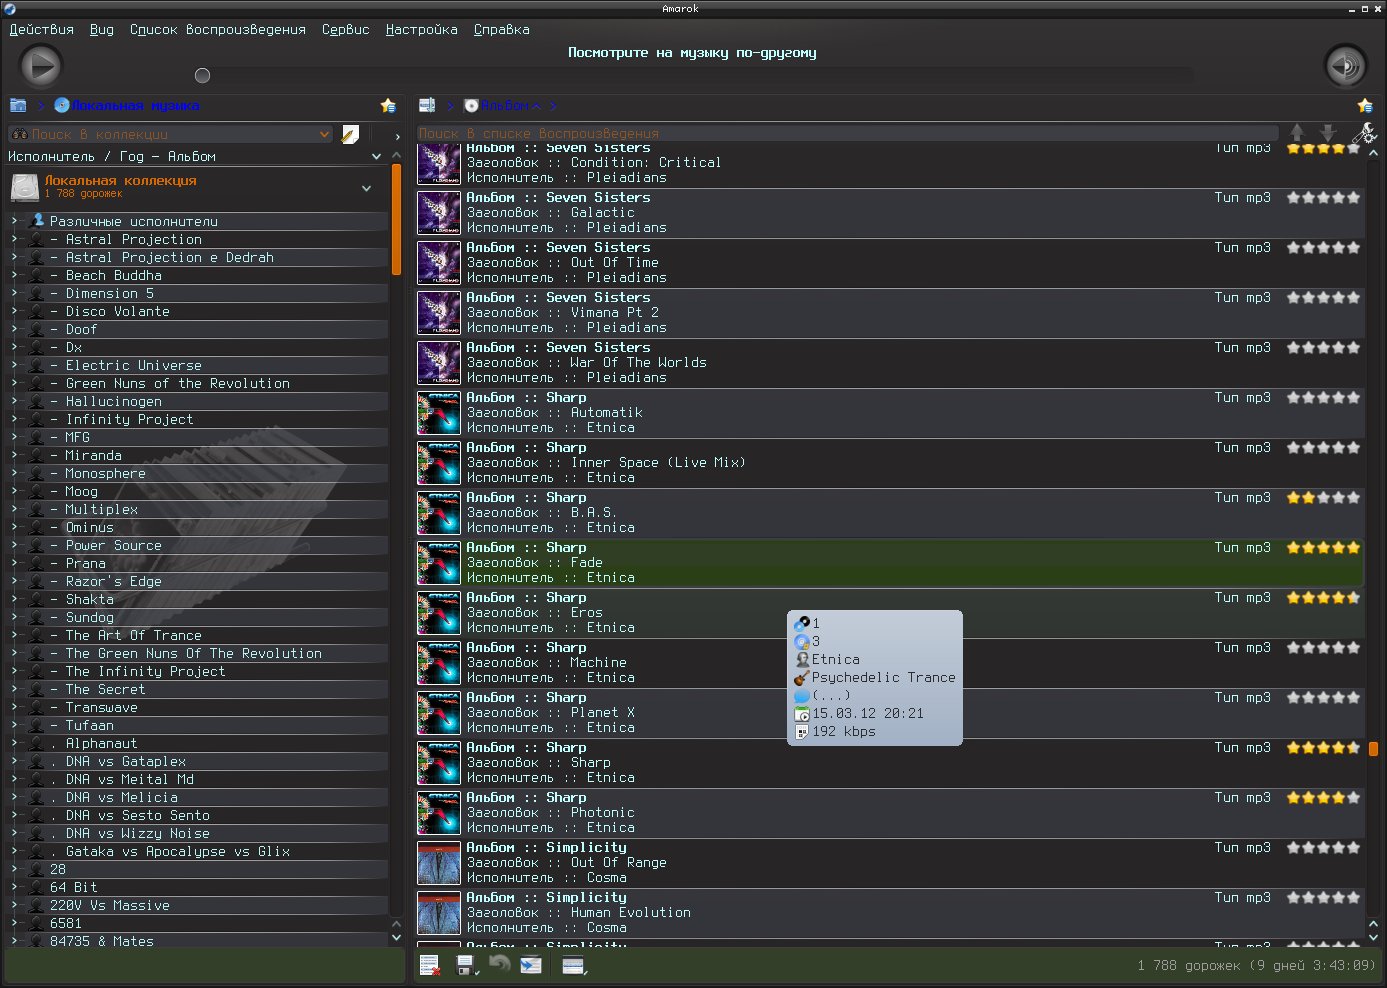Click the search next down arrow
The image size is (1387, 988).
[x=1328, y=132]
